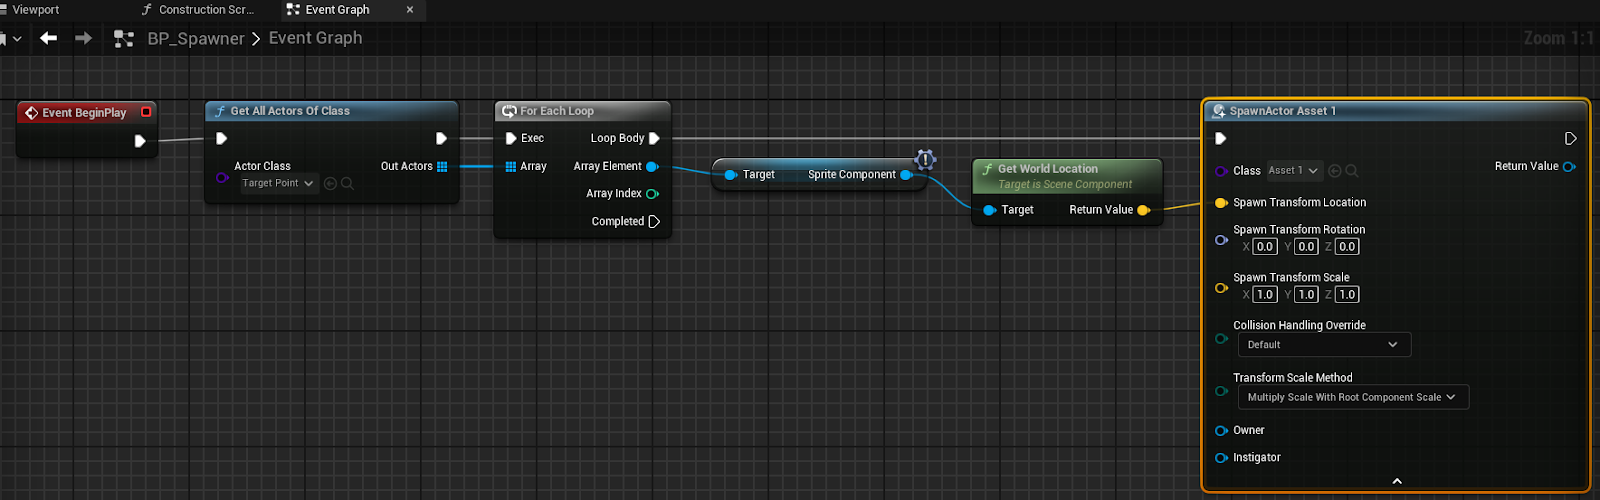The height and width of the screenshot is (500, 1600).
Task: Select the Get World Location node
Action: pos(1067,175)
